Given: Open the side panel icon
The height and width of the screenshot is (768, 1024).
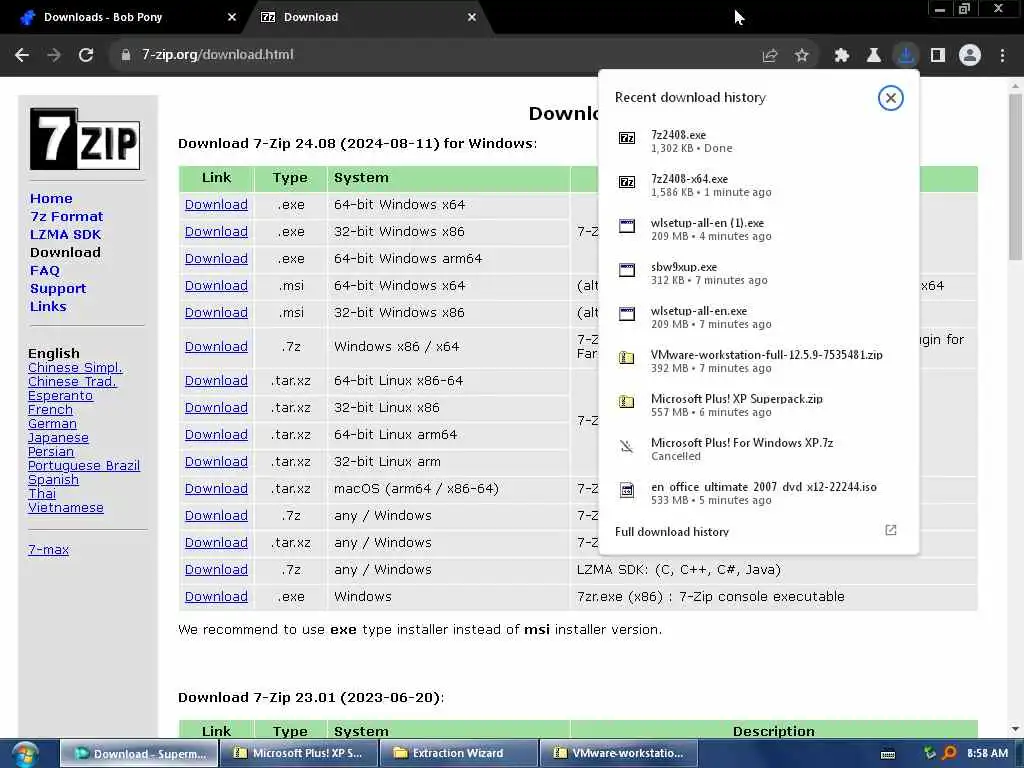Looking at the screenshot, I should tap(938, 56).
